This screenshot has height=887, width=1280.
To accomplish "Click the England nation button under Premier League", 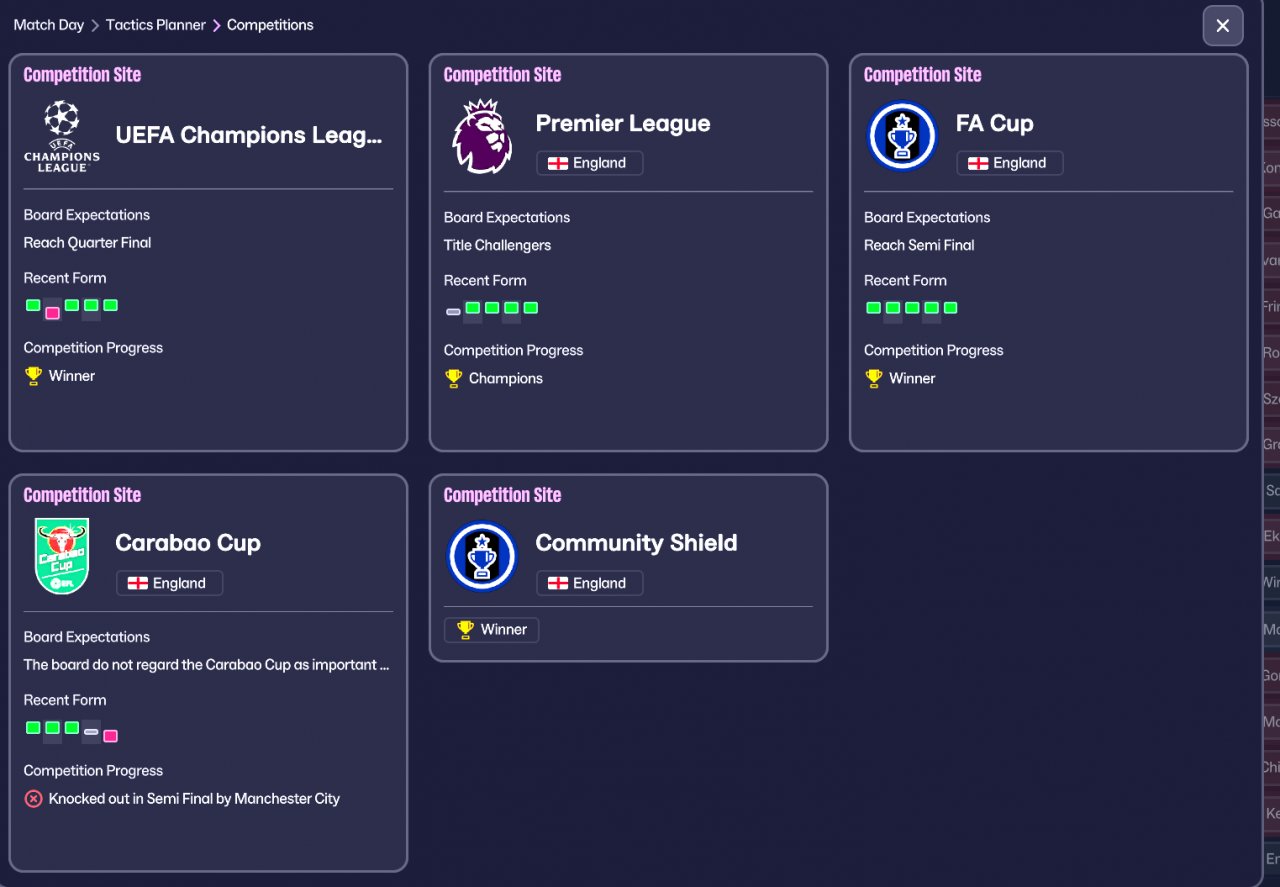I will 590,163.
